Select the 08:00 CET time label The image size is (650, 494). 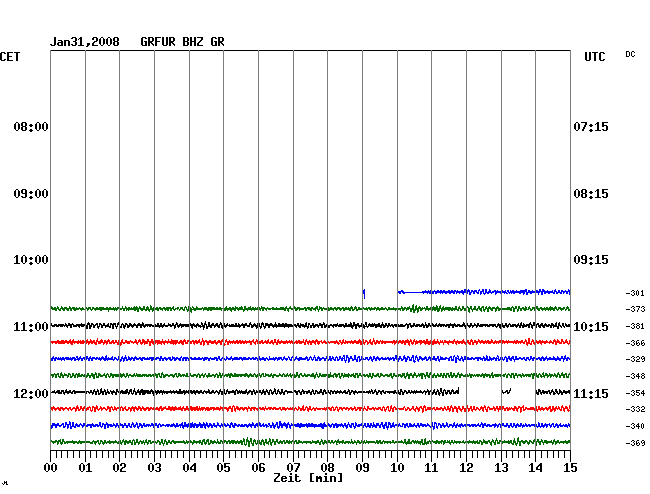coord(31,126)
